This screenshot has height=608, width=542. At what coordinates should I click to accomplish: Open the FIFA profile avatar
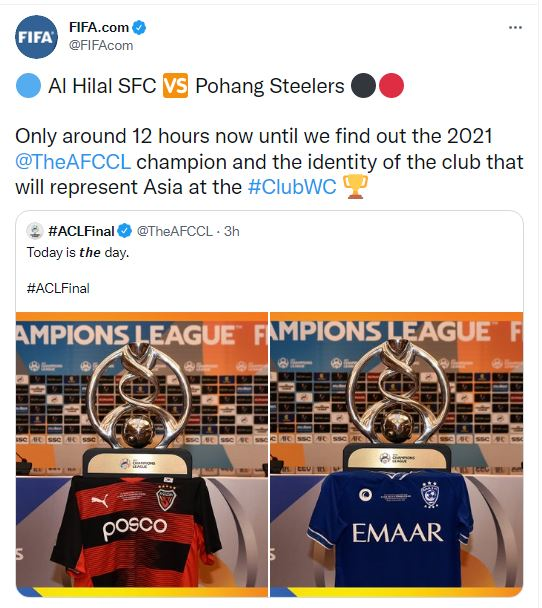click(36, 37)
